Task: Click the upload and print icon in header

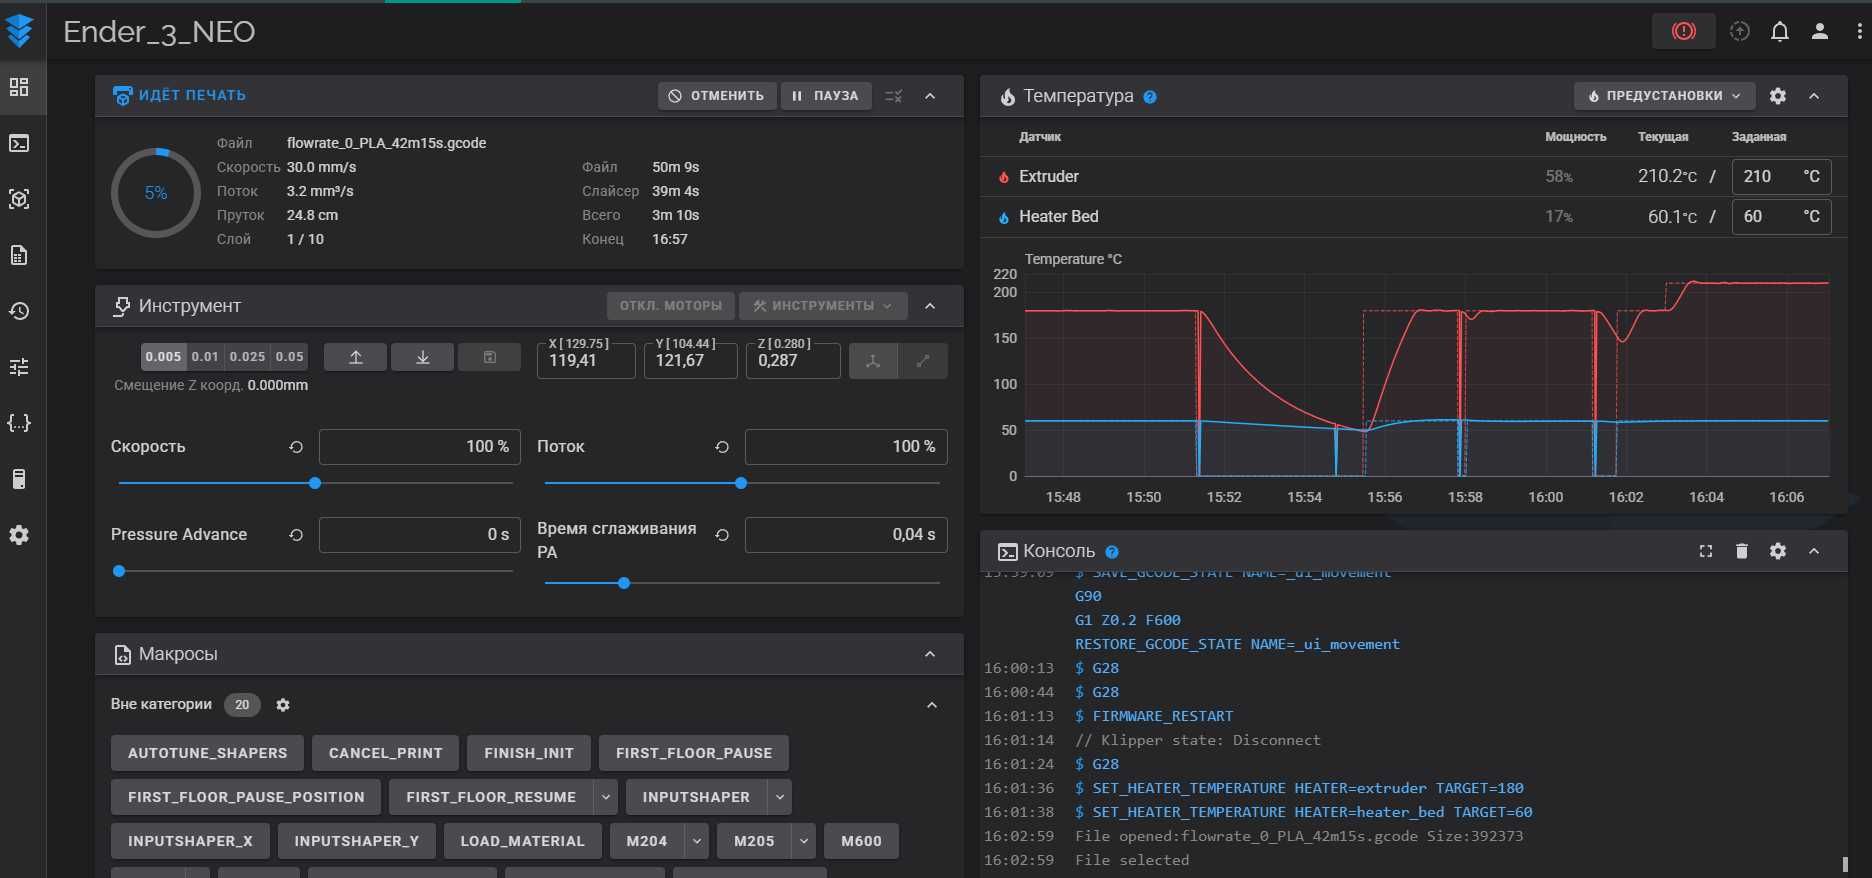Action: coord(1740,31)
